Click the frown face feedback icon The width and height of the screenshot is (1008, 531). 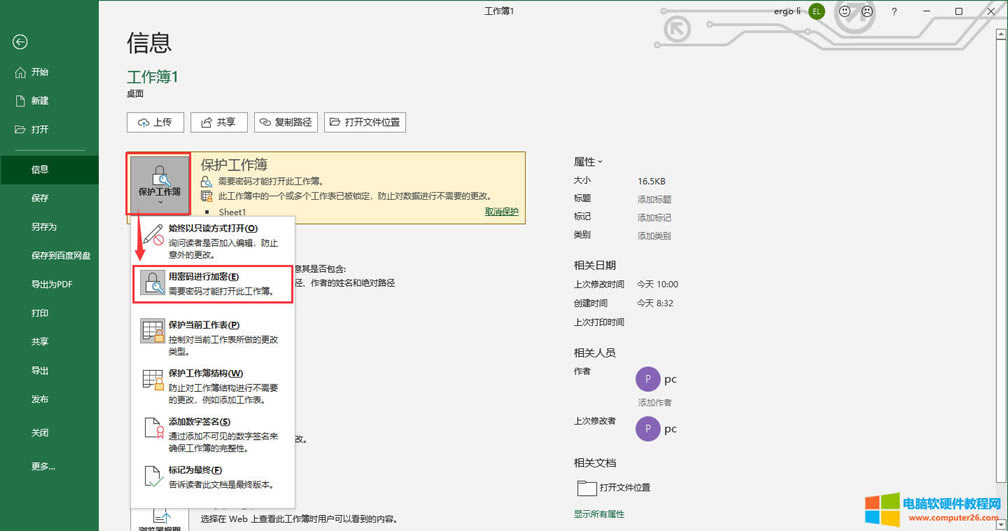click(867, 11)
